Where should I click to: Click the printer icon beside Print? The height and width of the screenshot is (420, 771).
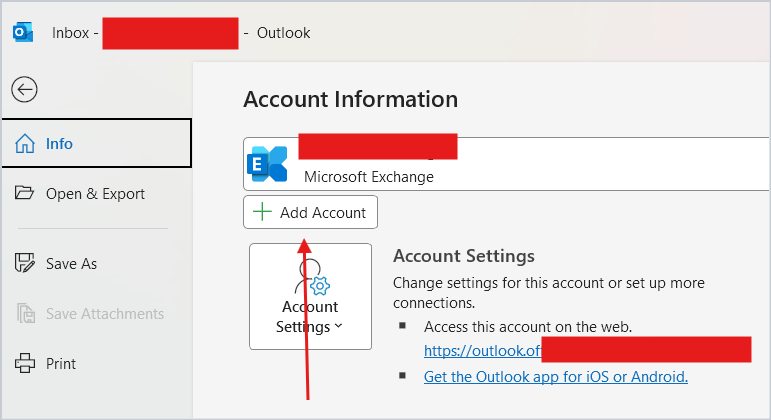(25, 364)
